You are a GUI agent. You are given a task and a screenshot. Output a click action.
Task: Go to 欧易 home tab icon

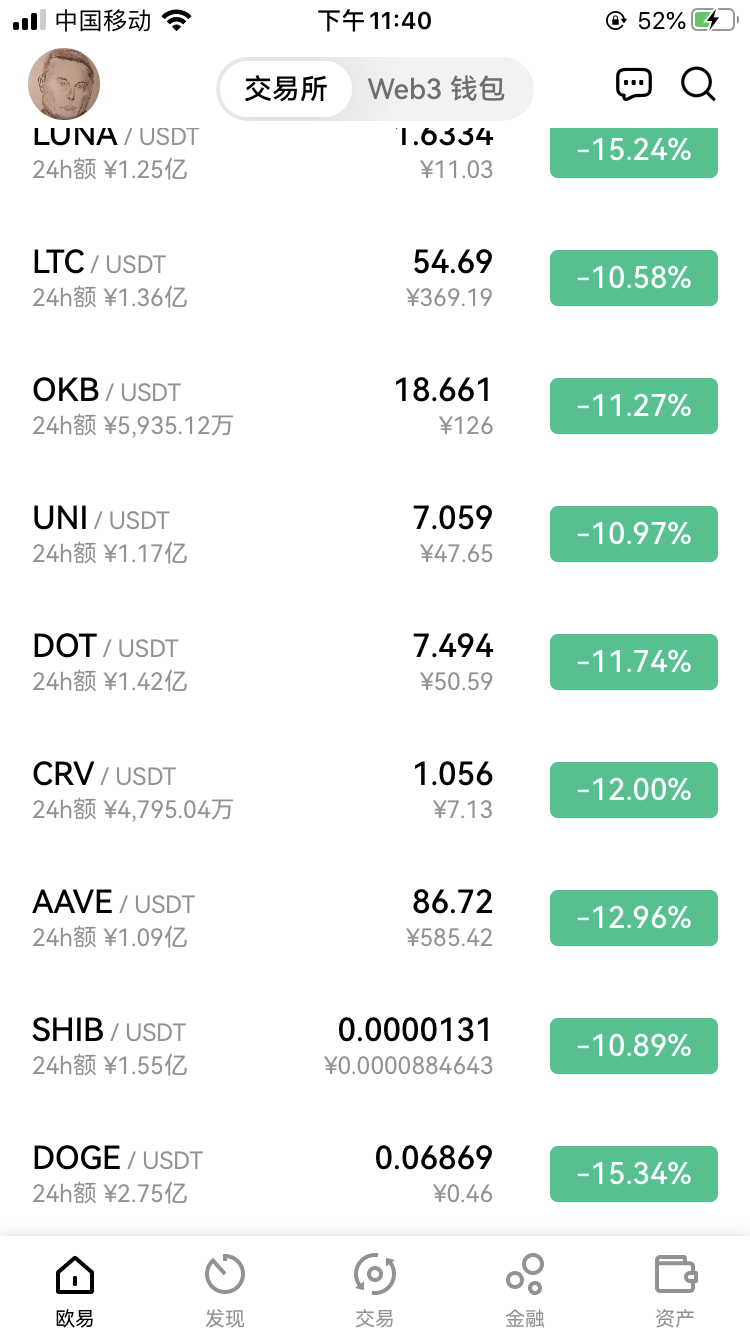click(x=75, y=1275)
